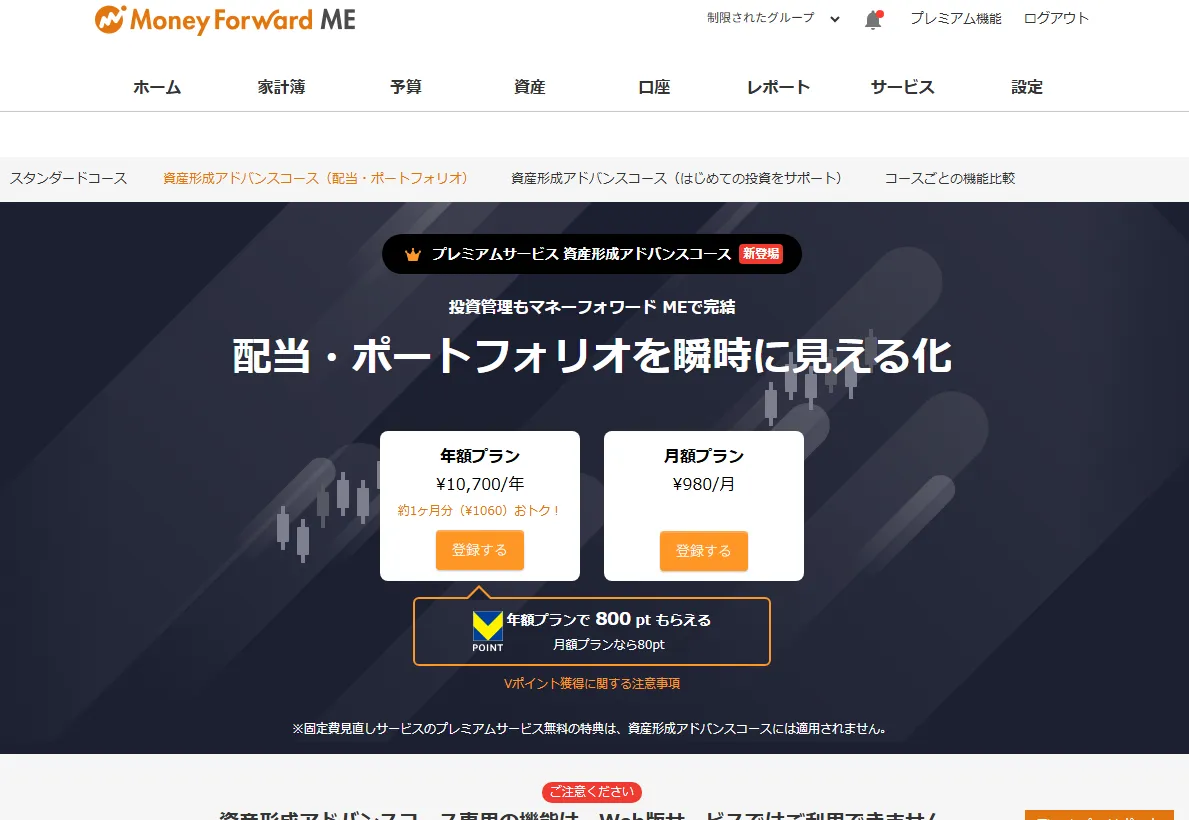
Task: Open the 資産 menu item
Action: pos(529,87)
